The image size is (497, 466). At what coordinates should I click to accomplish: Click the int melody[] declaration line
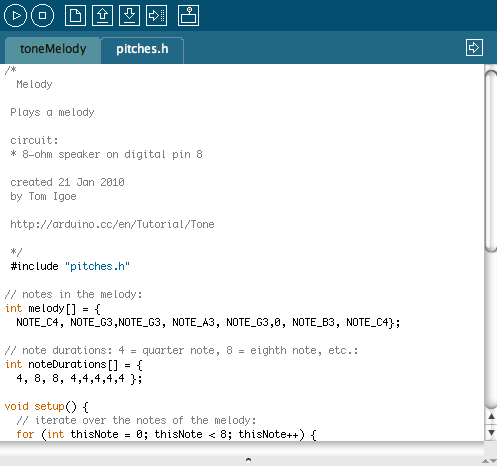click(x=53, y=309)
